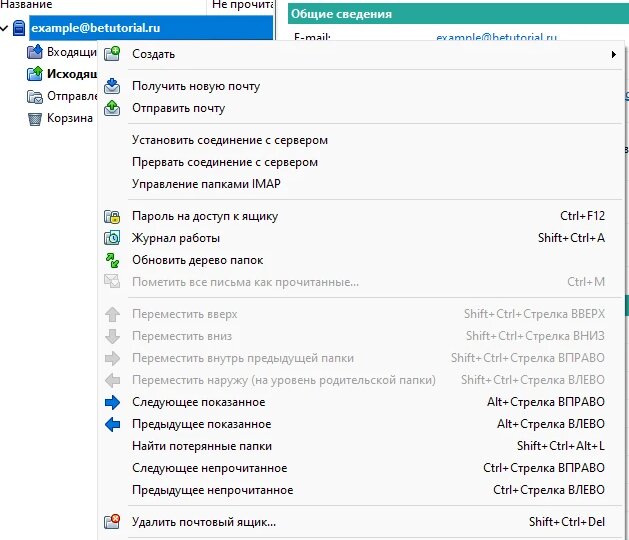The width and height of the screenshot is (629, 540).
Task: Click Переместить вверх
Action: point(361,314)
